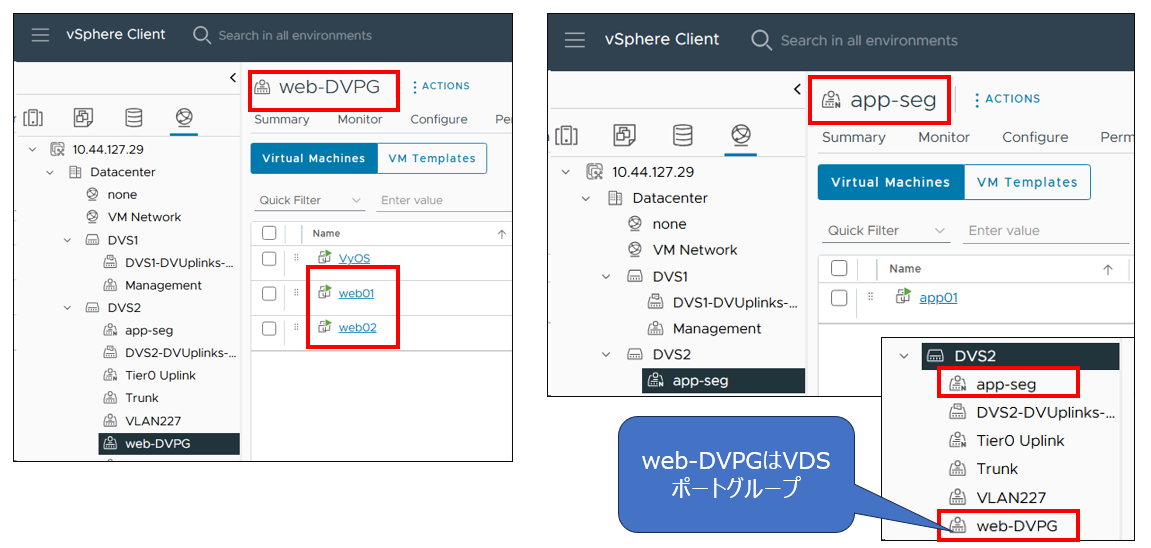
Task: Open VMs and Templates inventory icon, web-DVPG window
Action: click(83, 117)
